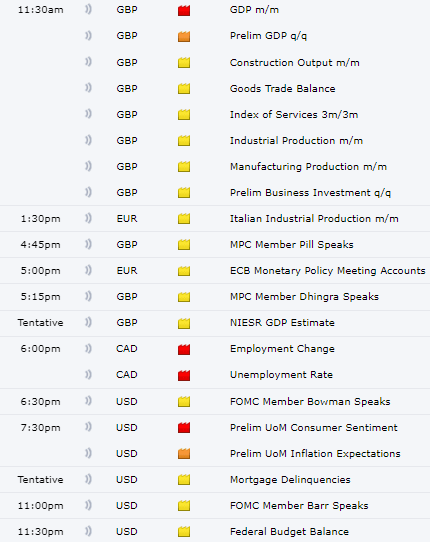Open the Prelim GDP q/q event
Viewport: 430px width, 542px height.
coord(269,36)
